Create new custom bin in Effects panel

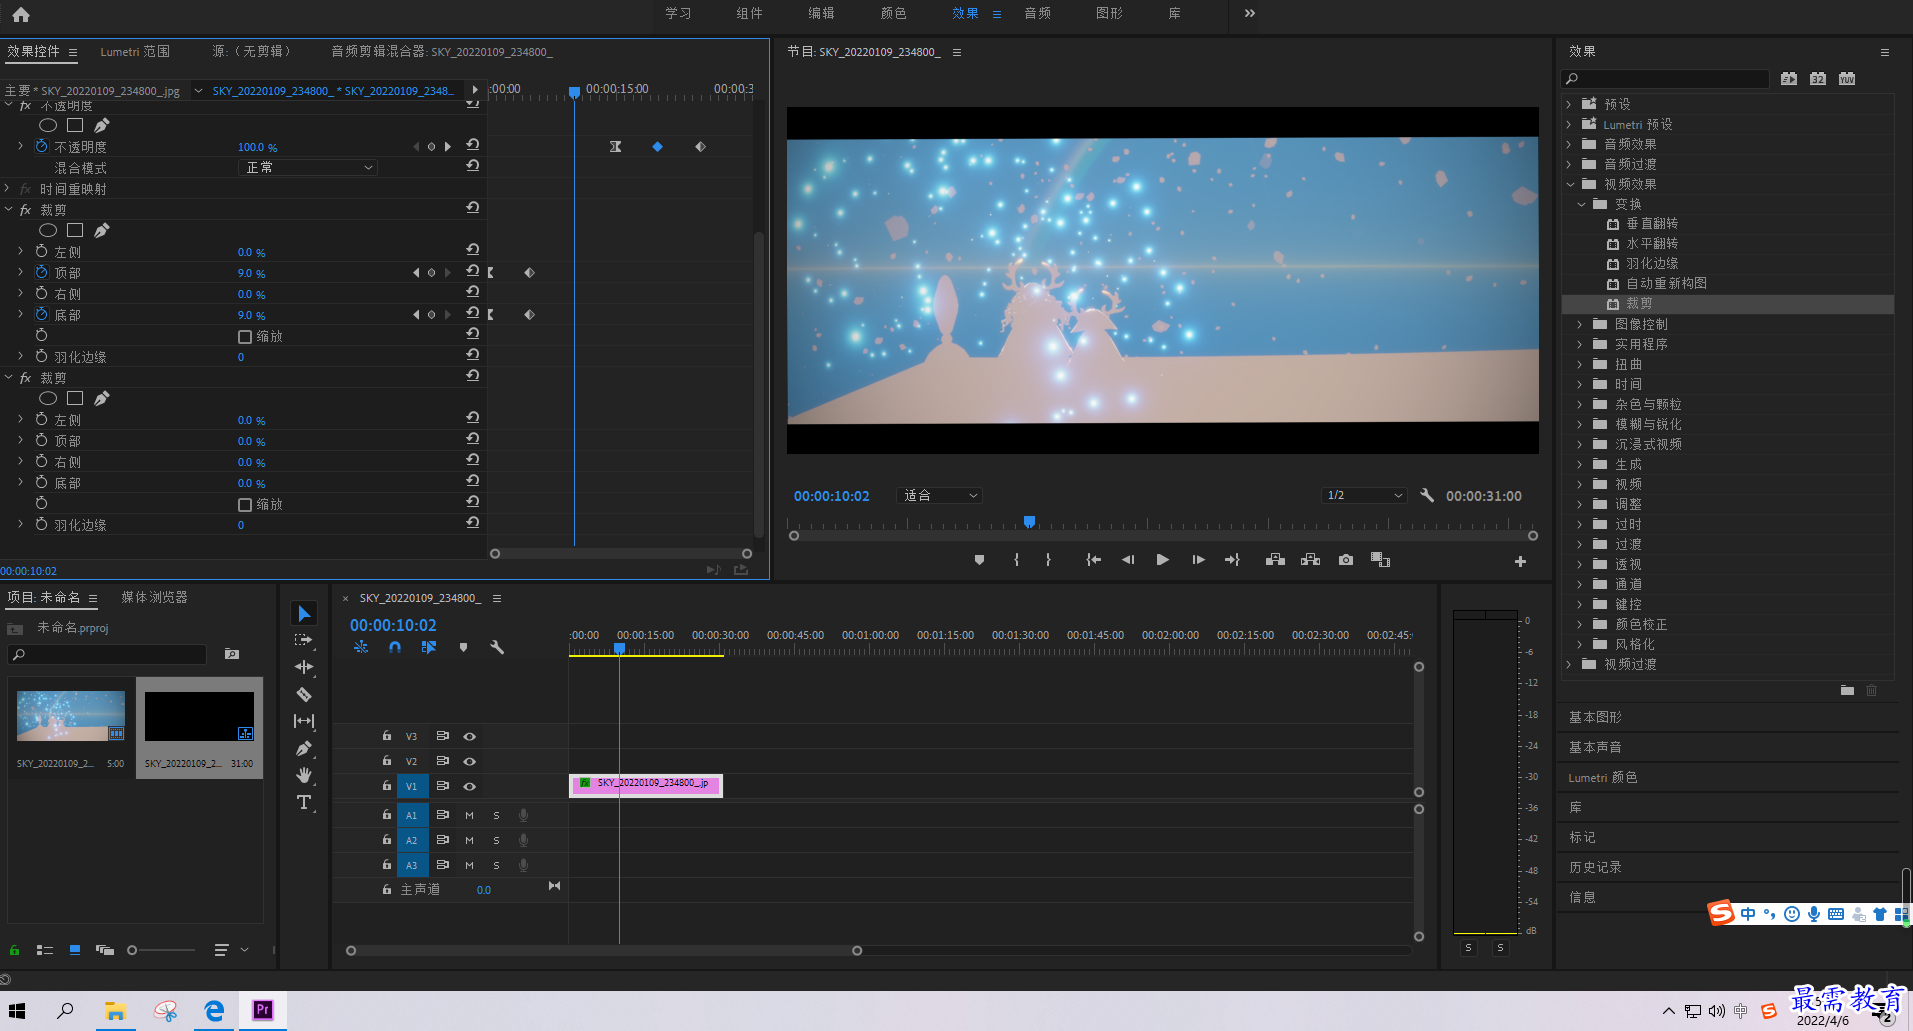tap(1847, 690)
